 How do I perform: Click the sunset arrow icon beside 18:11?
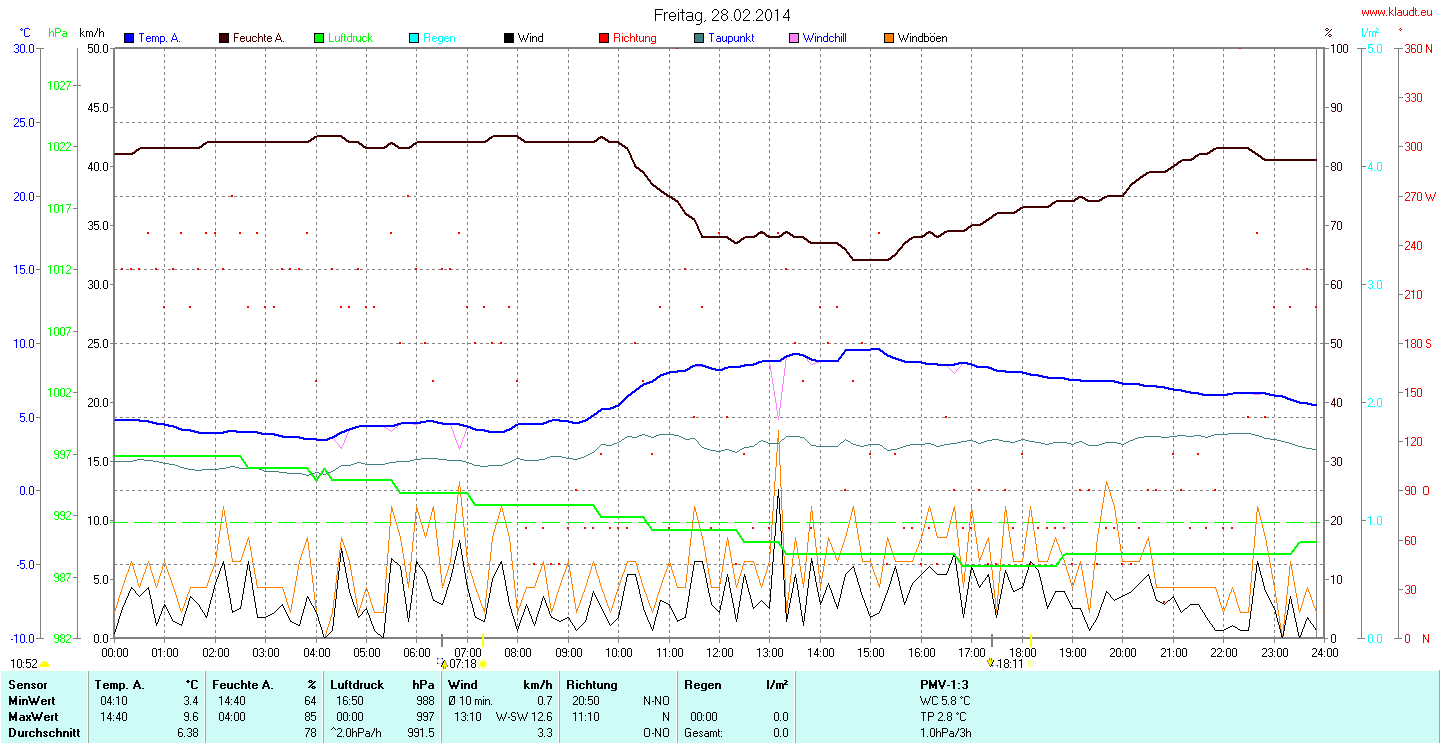point(990,663)
